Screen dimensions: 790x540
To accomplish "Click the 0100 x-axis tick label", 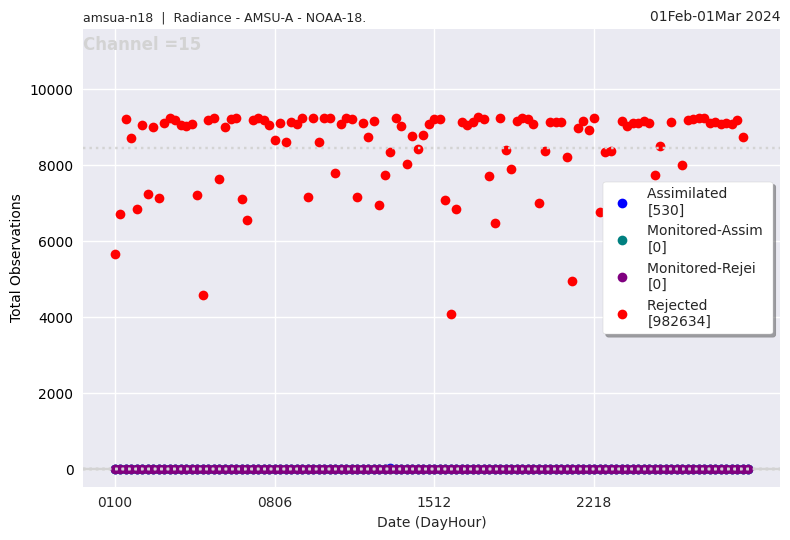I will pyautogui.click(x=115, y=502).
